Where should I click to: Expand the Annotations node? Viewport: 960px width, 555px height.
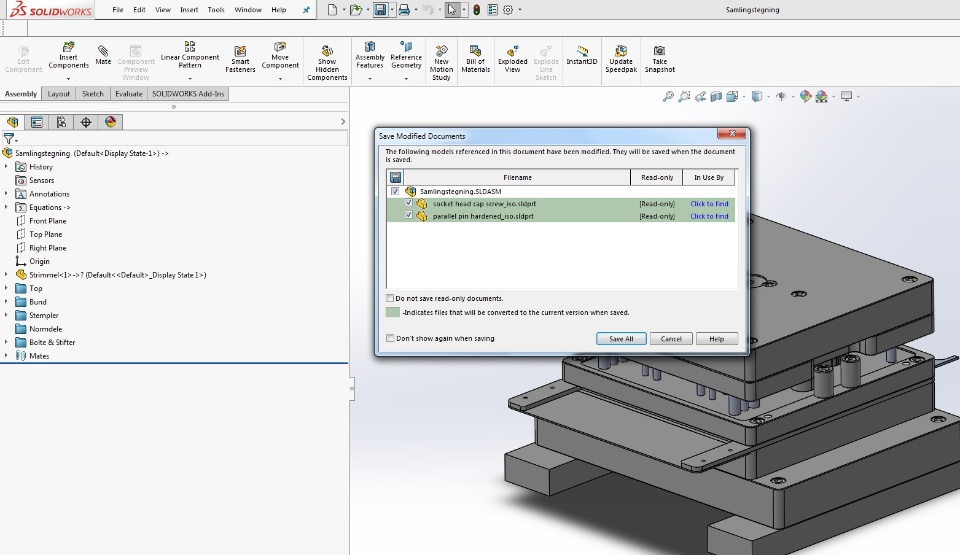[7, 194]
